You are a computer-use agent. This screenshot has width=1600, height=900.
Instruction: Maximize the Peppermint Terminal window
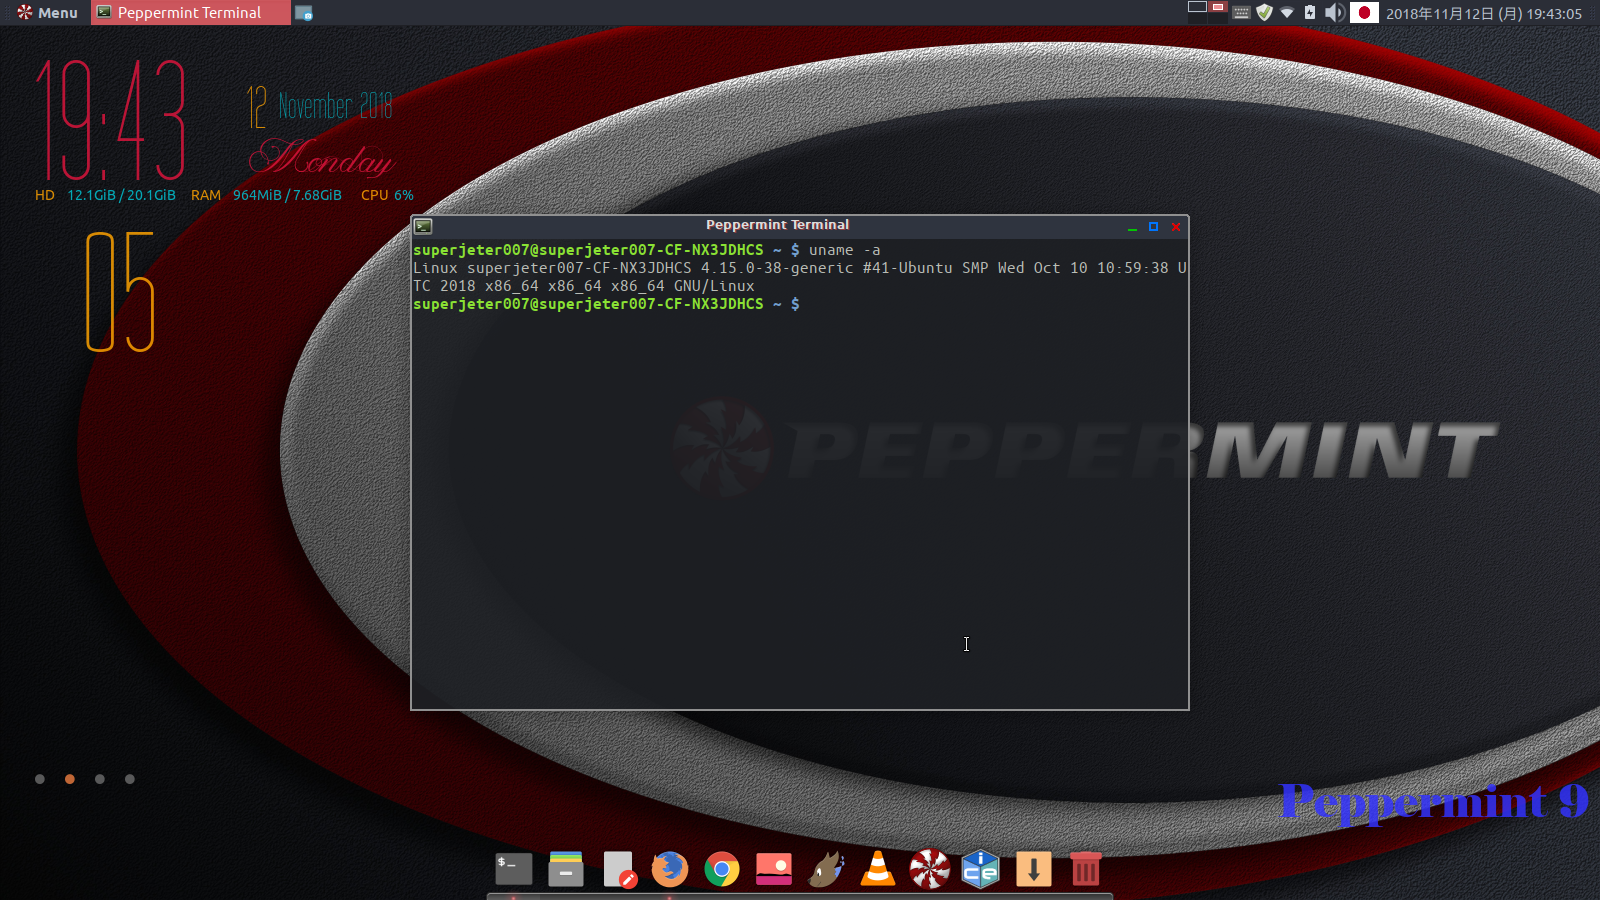(1154, 227)
